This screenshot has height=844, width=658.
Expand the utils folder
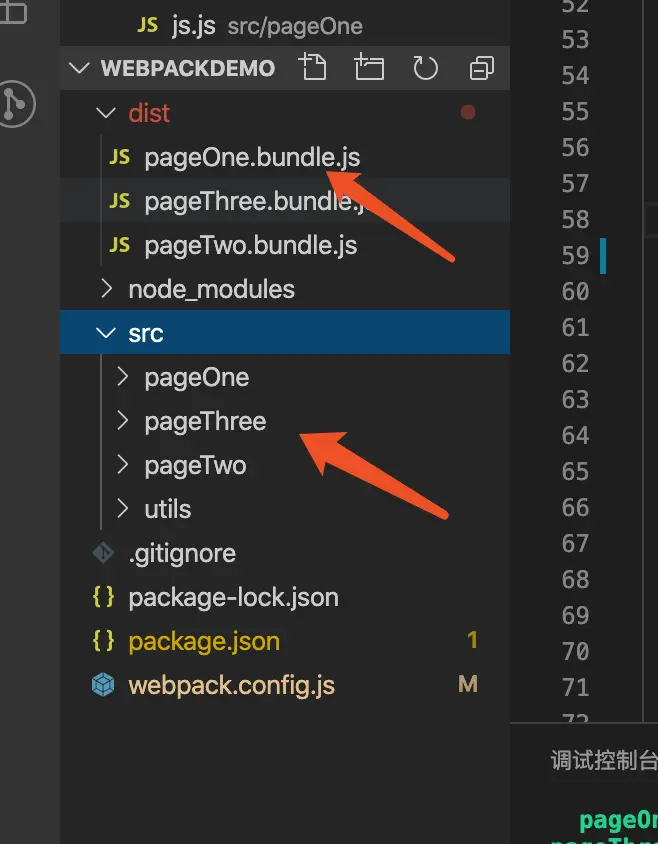(122, 509)
